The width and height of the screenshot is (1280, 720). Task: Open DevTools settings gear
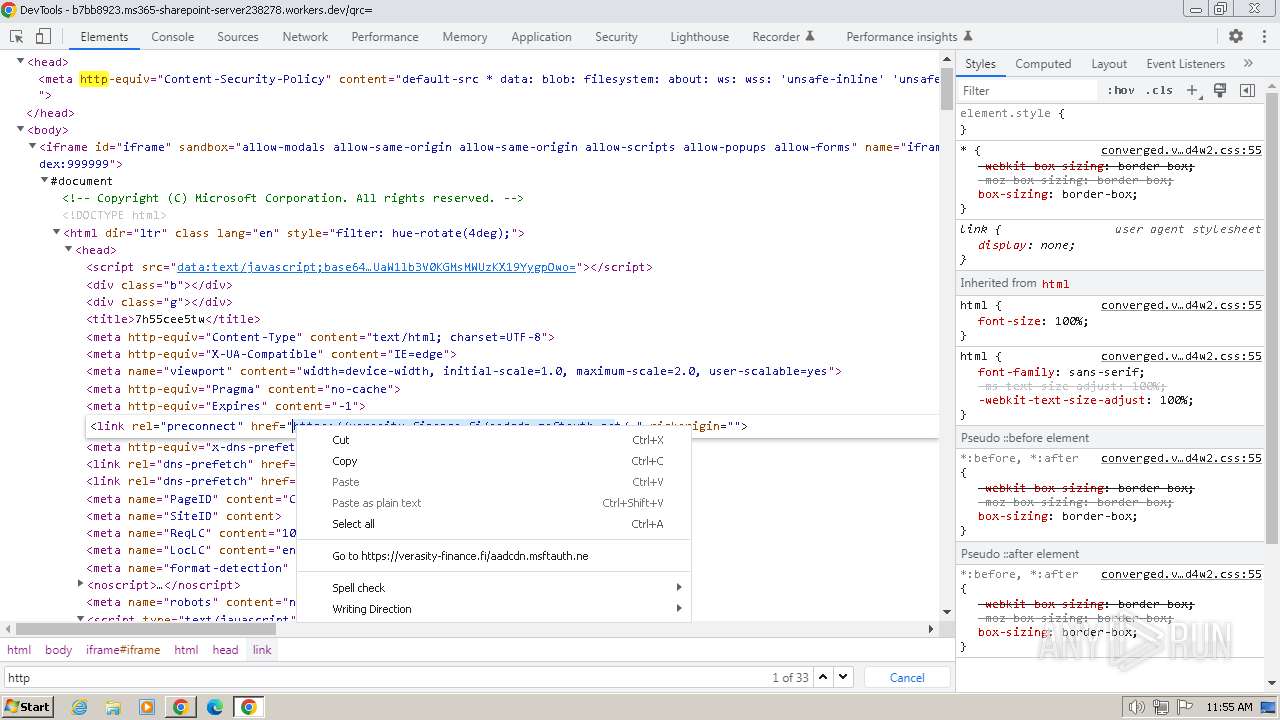(x=1236, y=36)
